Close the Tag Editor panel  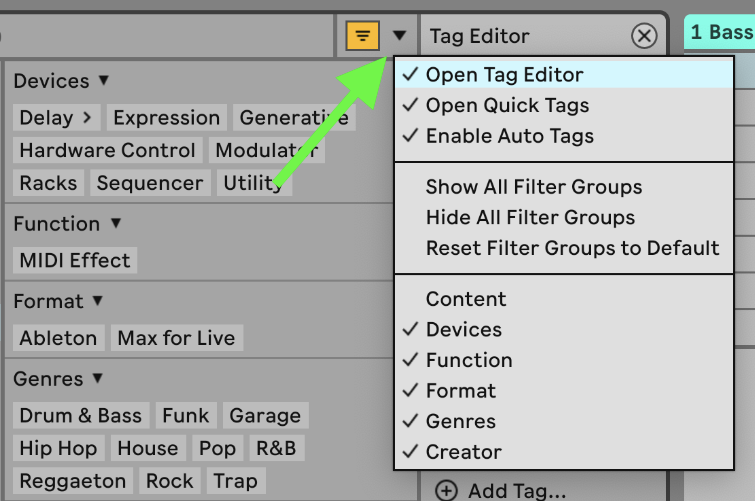coord(645,36)
